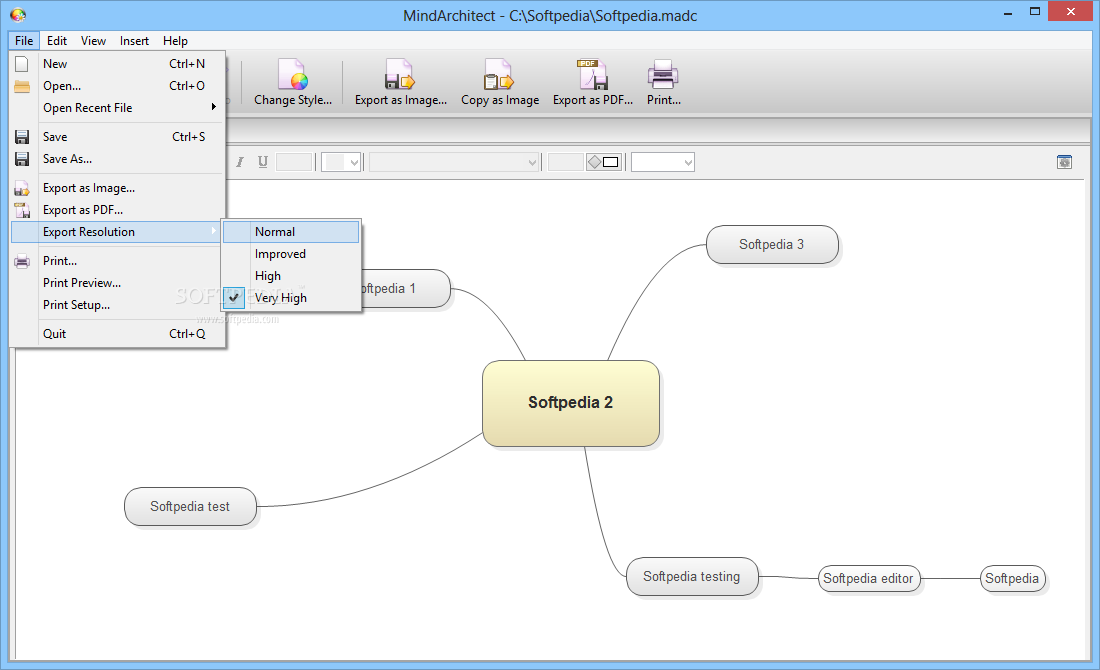Screen dimensions: 1100x670
Task: Open the Help menu
Action: [x=175, y=41]
